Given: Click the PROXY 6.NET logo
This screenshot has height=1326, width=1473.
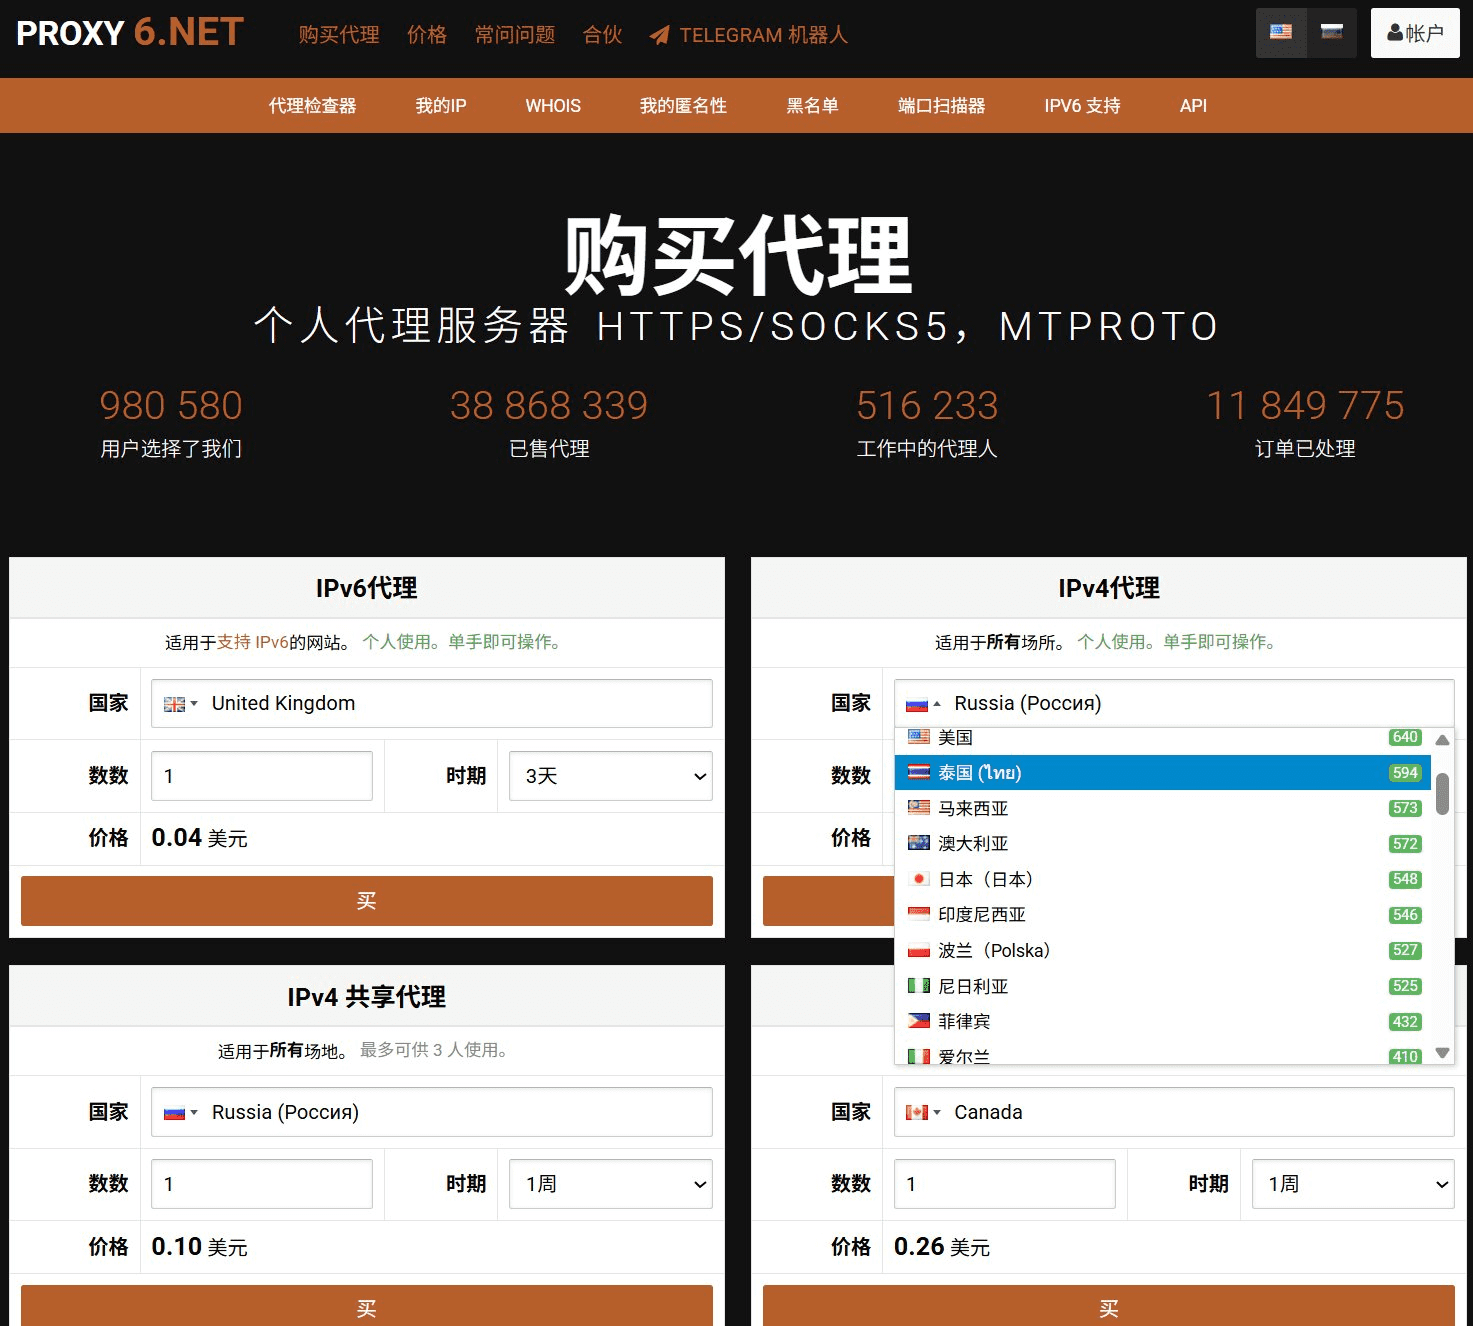Looking at the screenshot, I should point(130,33).
